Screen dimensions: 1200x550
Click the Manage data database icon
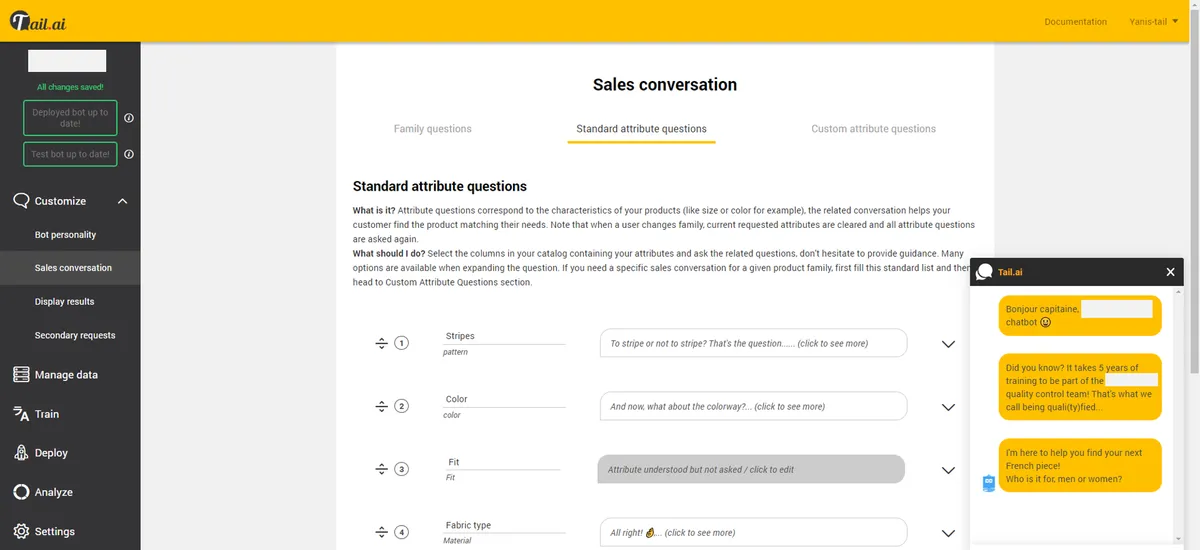point(20,374)
